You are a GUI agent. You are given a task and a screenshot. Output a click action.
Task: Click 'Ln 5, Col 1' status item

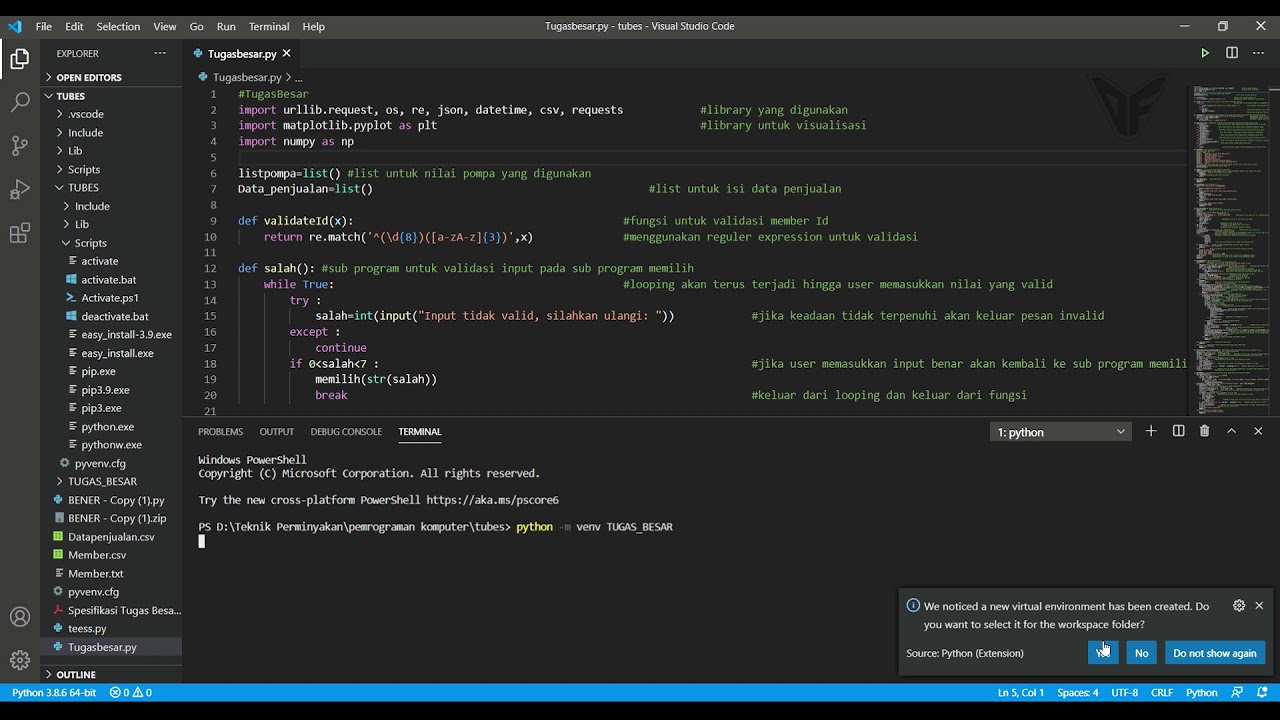click(1020, 692)
